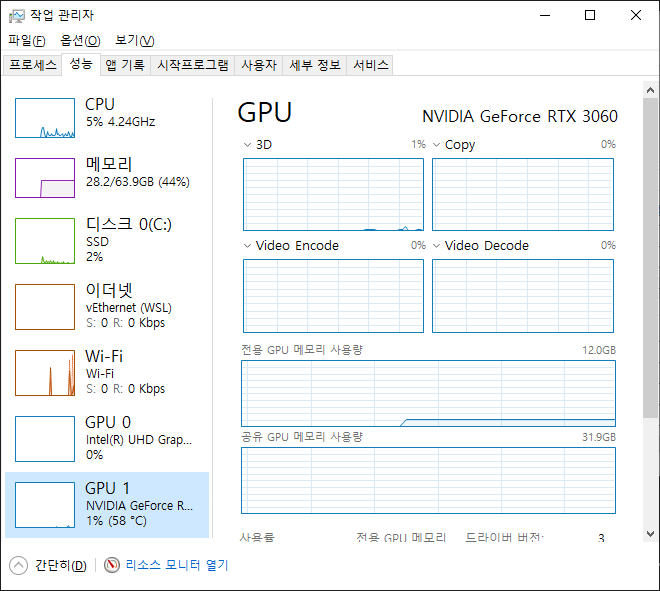Select the Wi-Fi S: 0 R: 0 Kbps entry

107,373
